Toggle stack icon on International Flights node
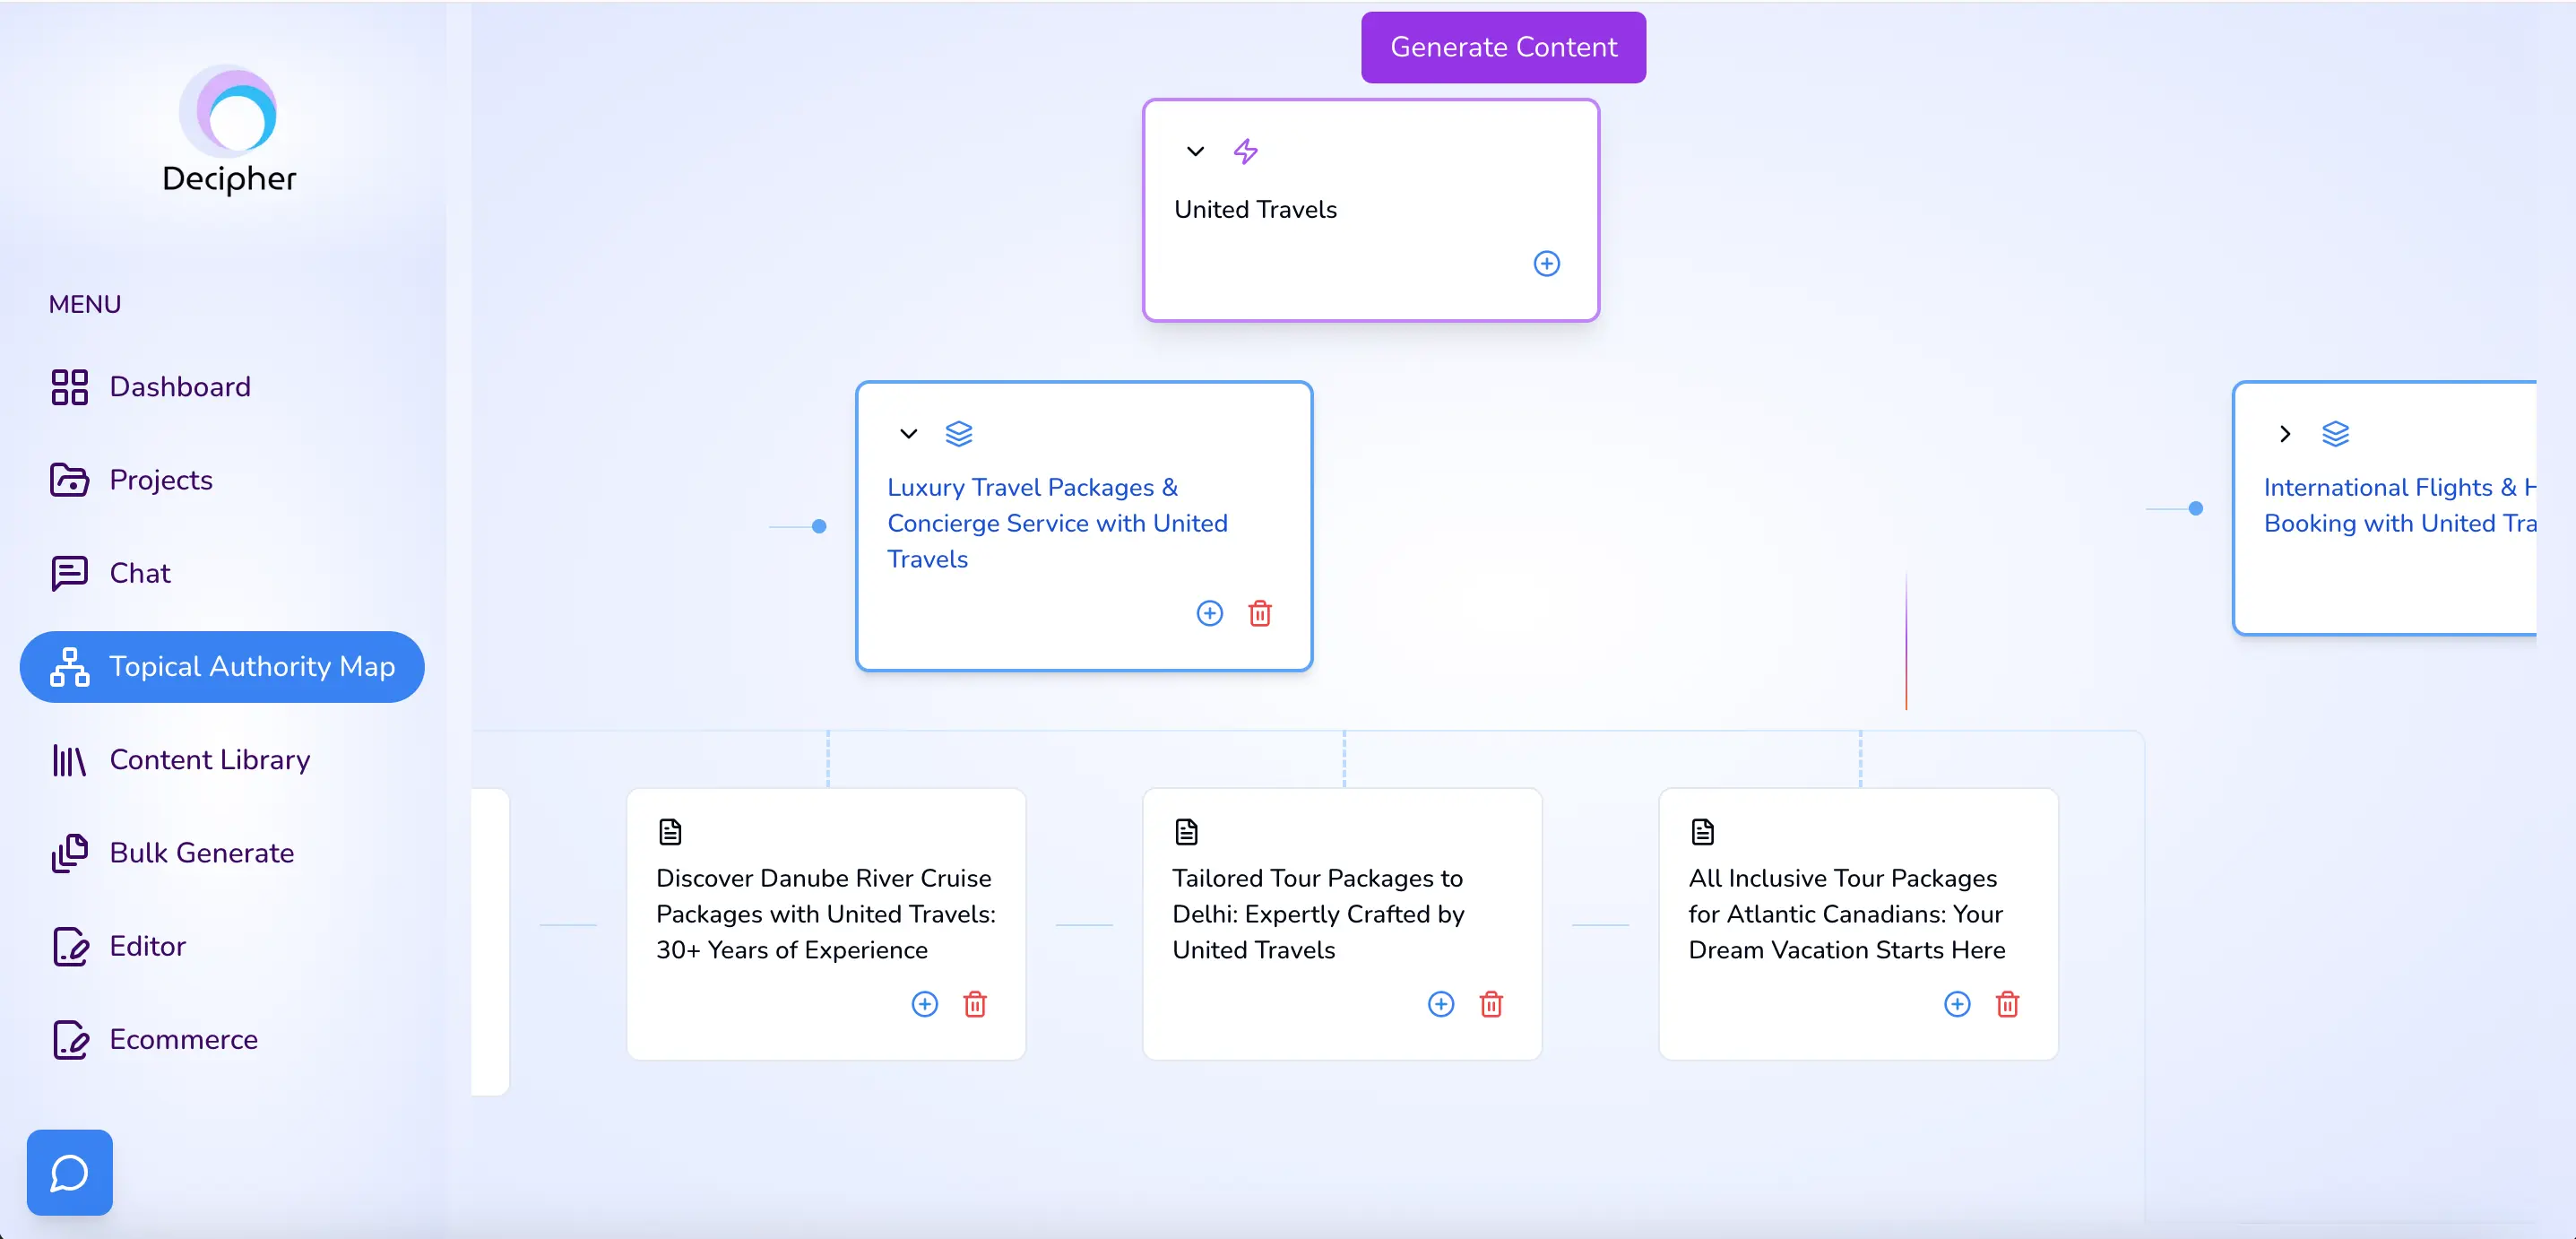Image resolution: width=2576 pixels, height=1239 pixels. point(2336,434)
